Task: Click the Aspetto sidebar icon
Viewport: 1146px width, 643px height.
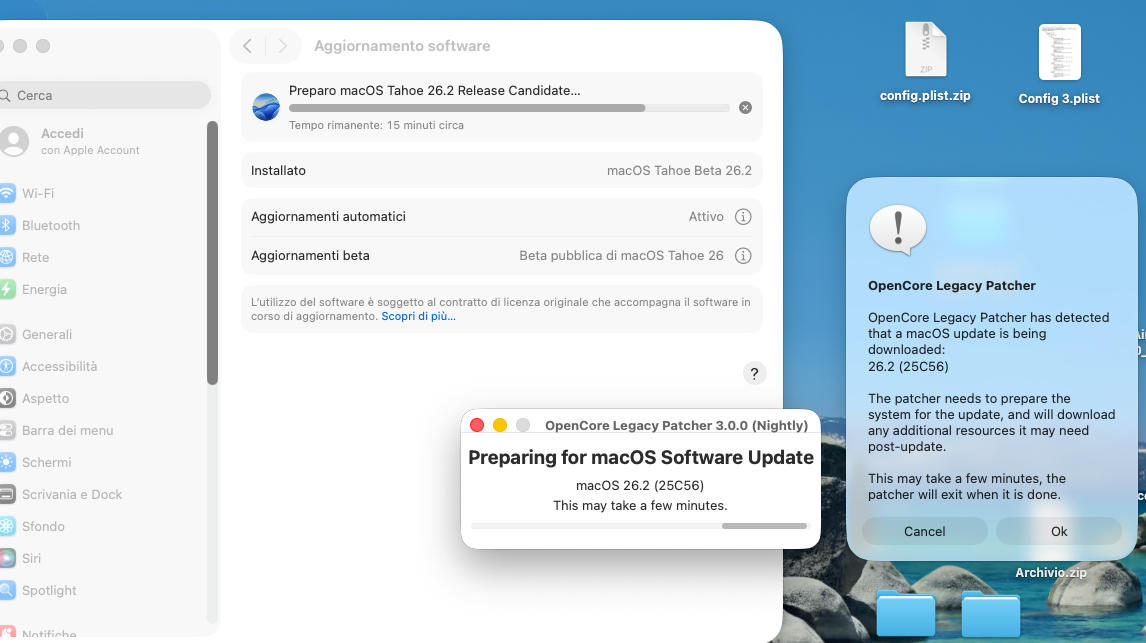Action: point(7,398)
